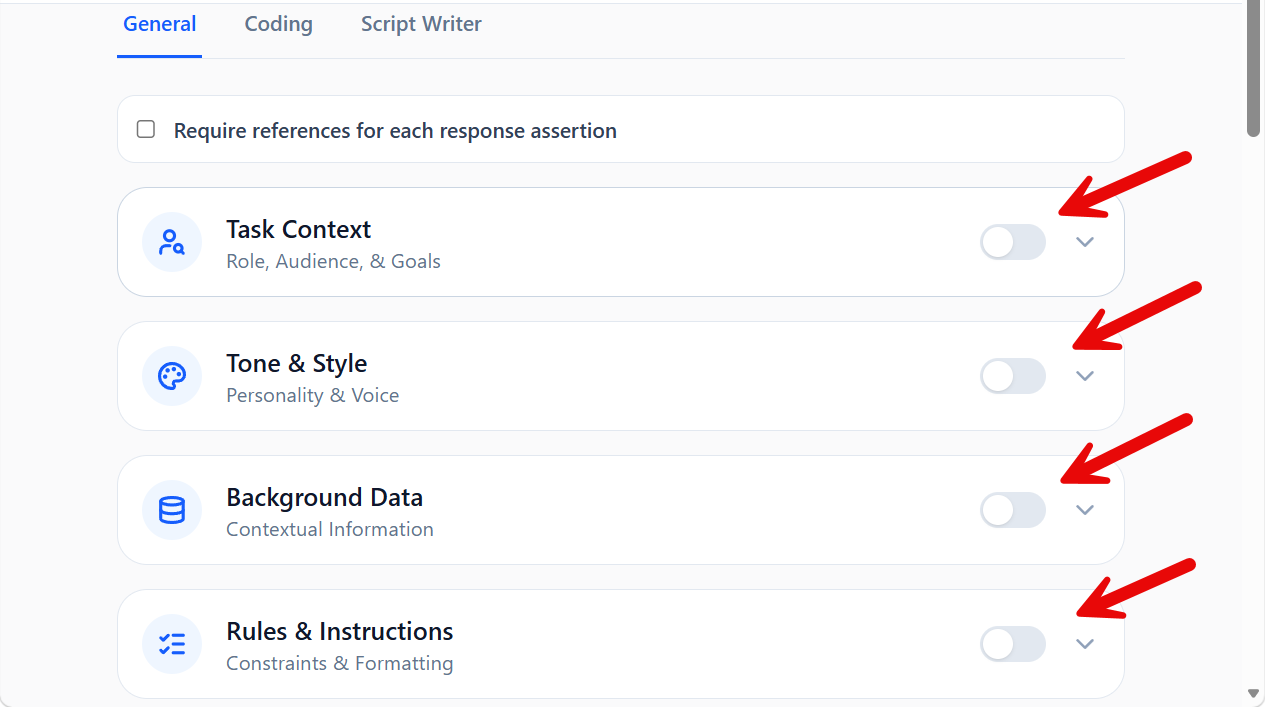Click the Background Data database icon

tap(172, 510)
